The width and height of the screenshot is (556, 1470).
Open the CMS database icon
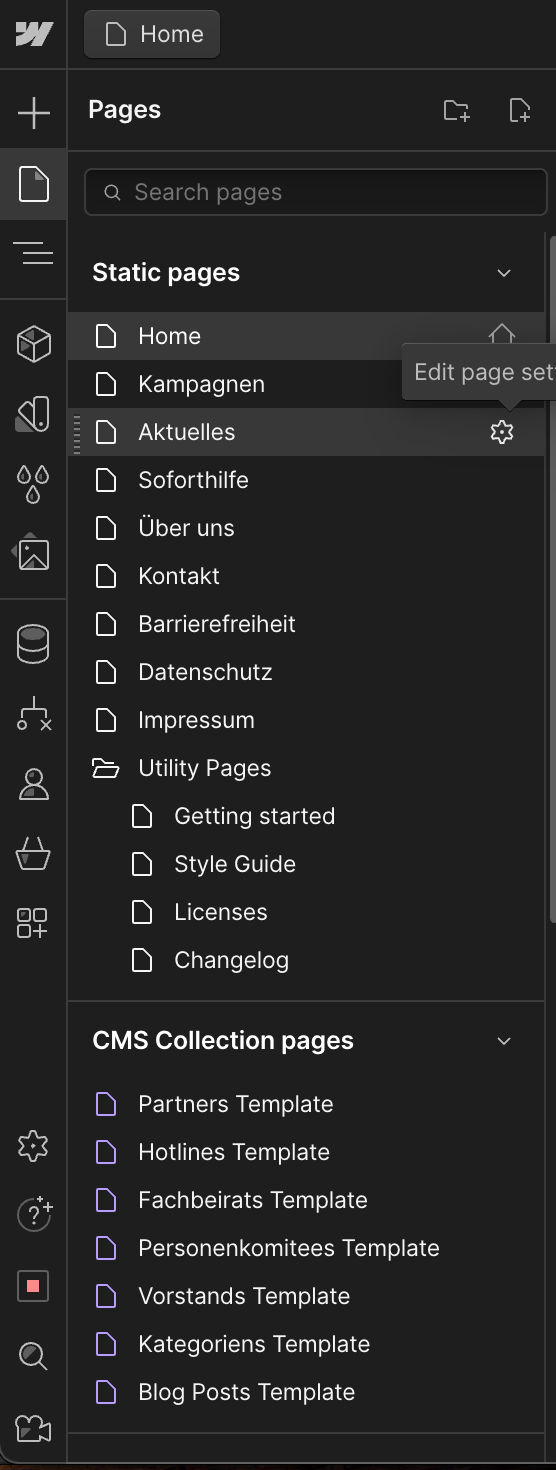click(33, 644)
